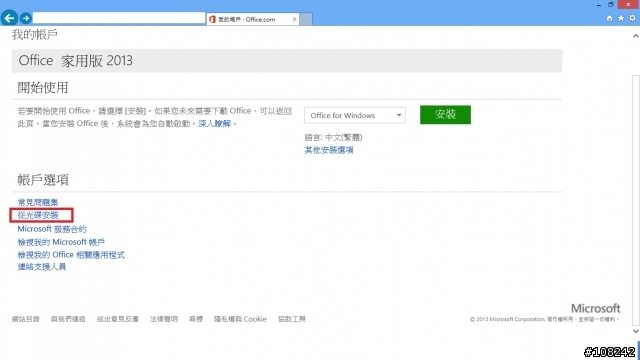Click the Microsoft logo in footer
Viewport: 640px width, 360px height.
point(596,309)
